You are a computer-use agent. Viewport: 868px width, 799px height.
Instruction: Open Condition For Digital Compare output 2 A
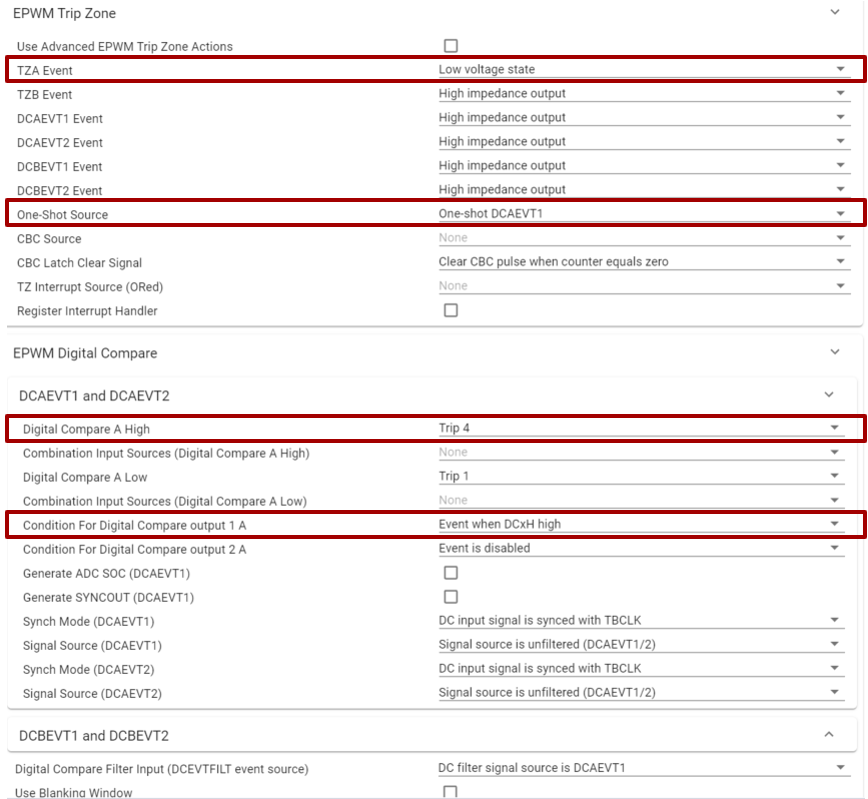click(x=642, y=548)
